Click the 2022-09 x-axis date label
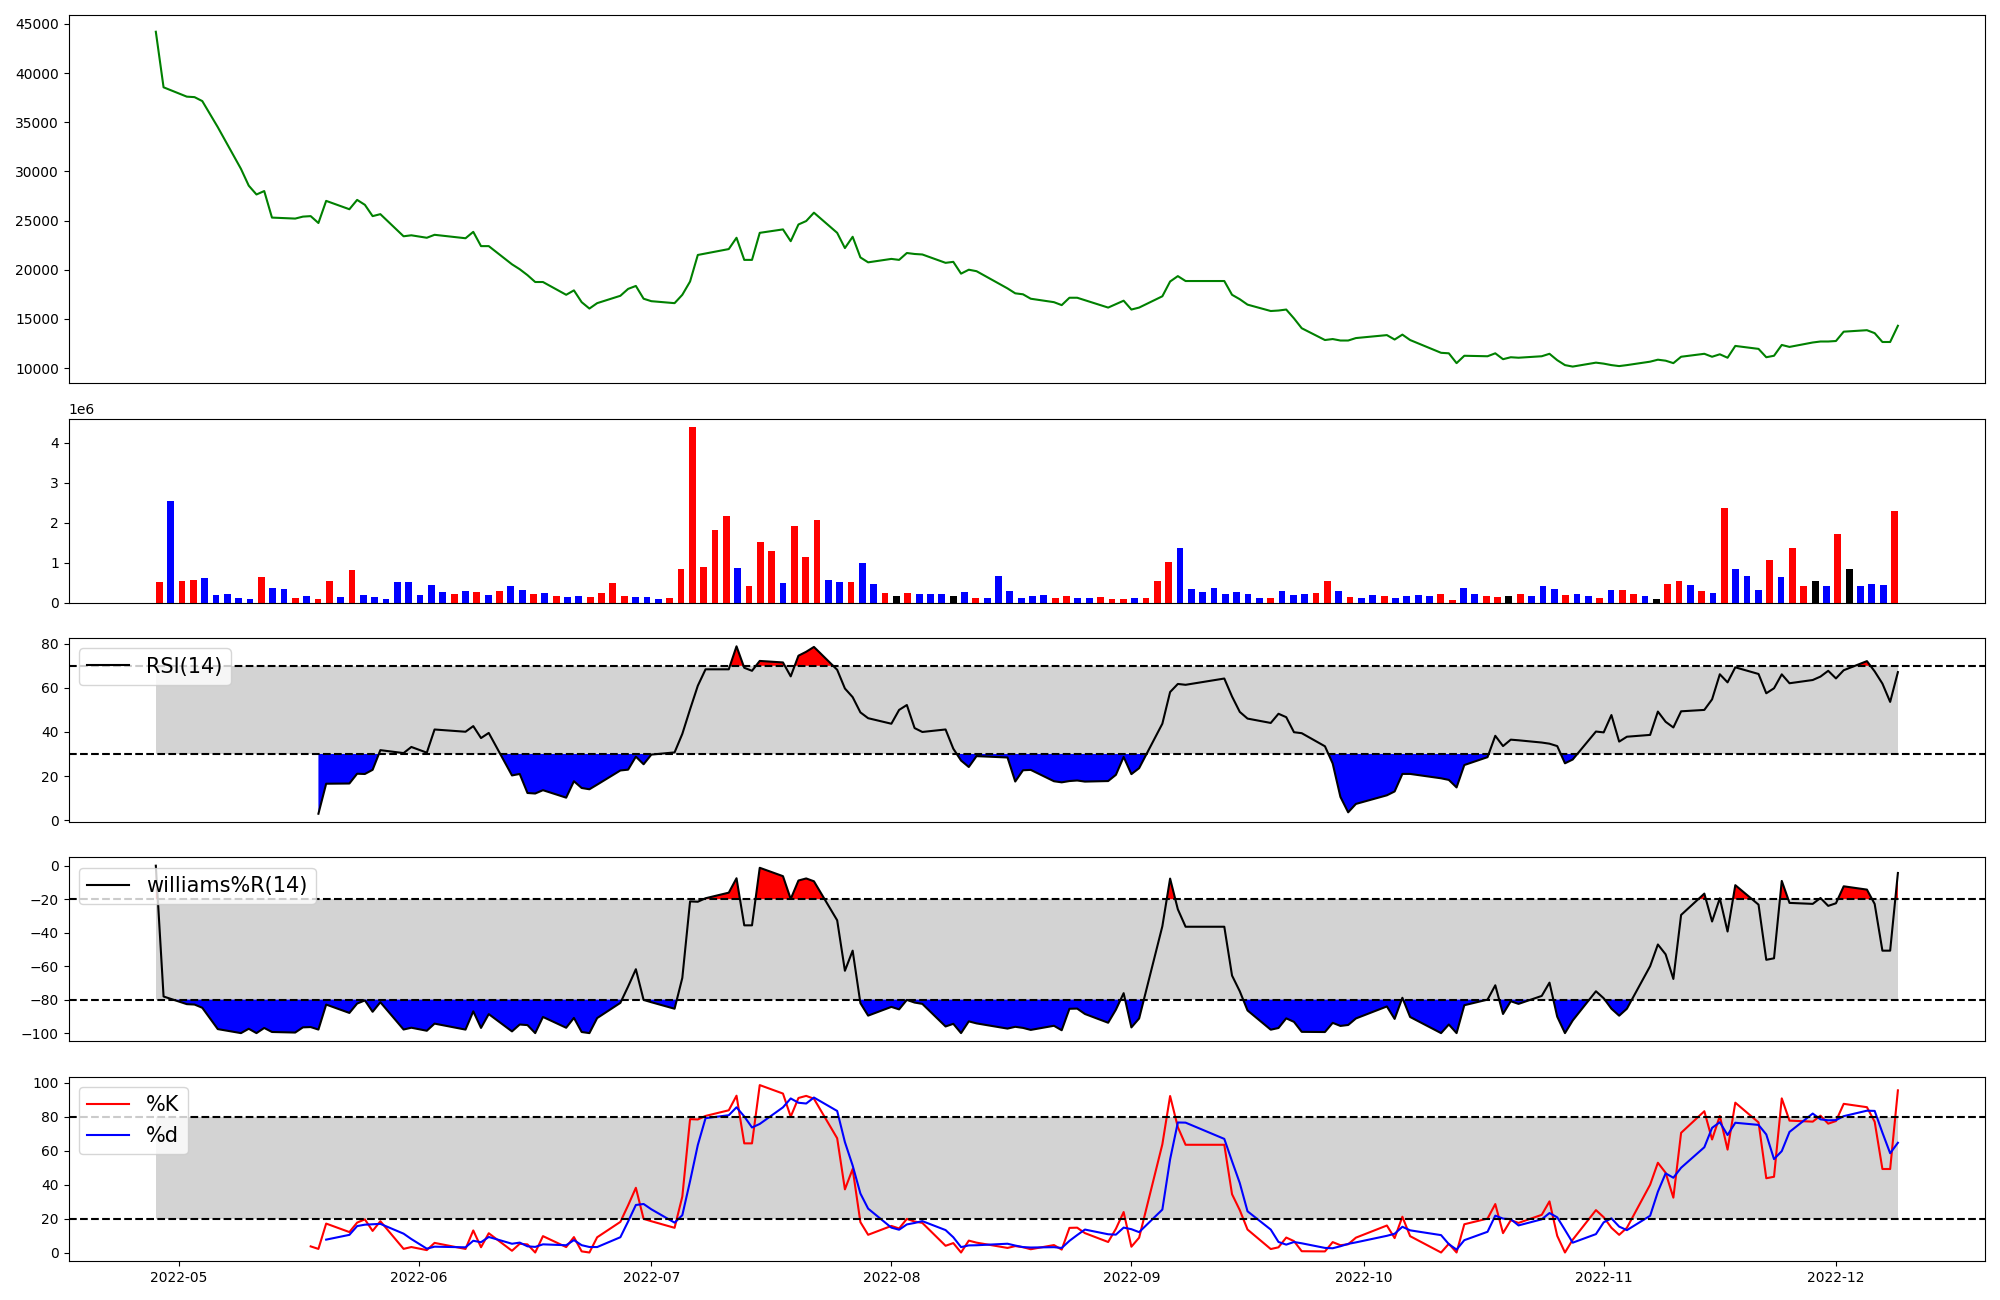 [1132, 1276]
